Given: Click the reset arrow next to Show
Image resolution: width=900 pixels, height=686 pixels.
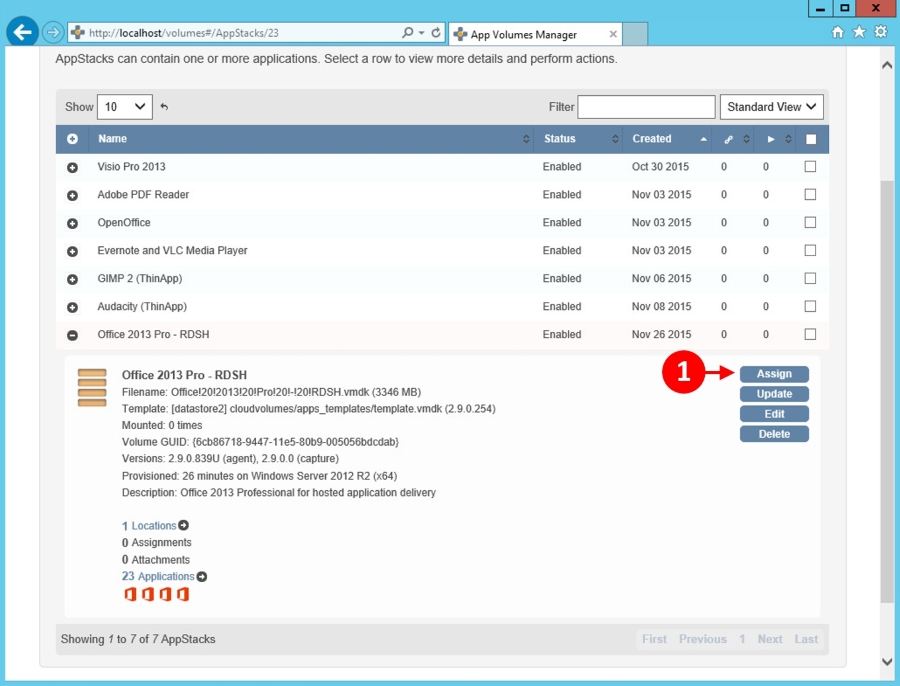Looking at the screenshot, I should coord(164,107).
